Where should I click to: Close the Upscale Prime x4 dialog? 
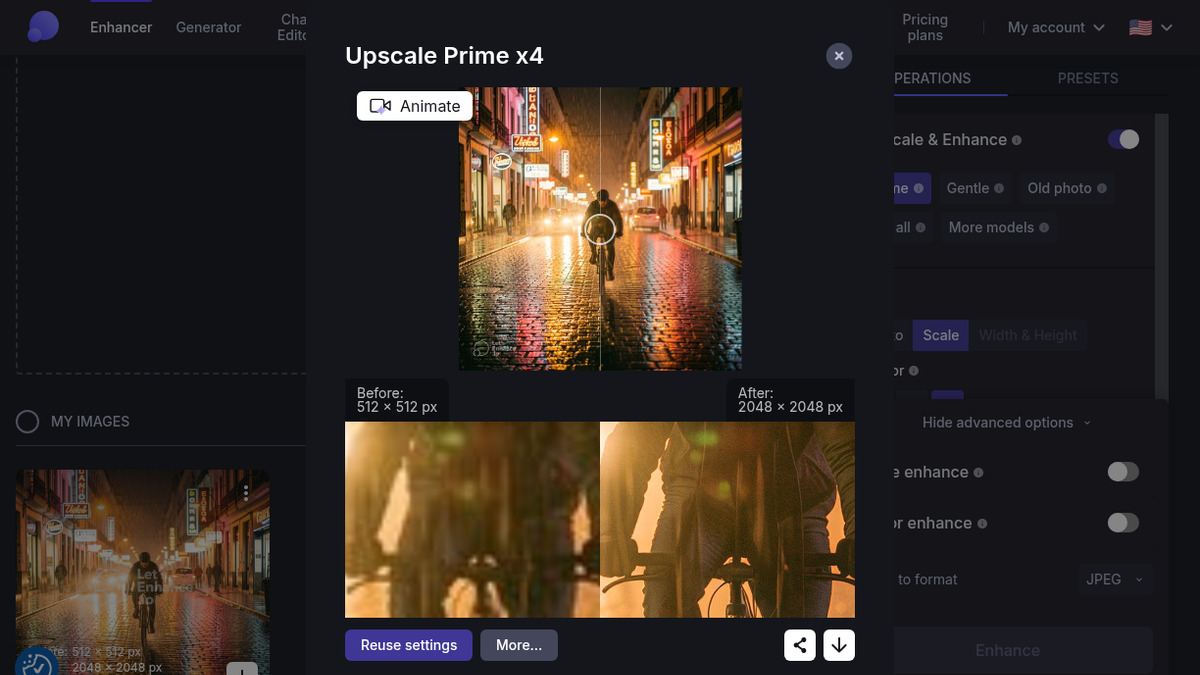[x=839, y=56]
